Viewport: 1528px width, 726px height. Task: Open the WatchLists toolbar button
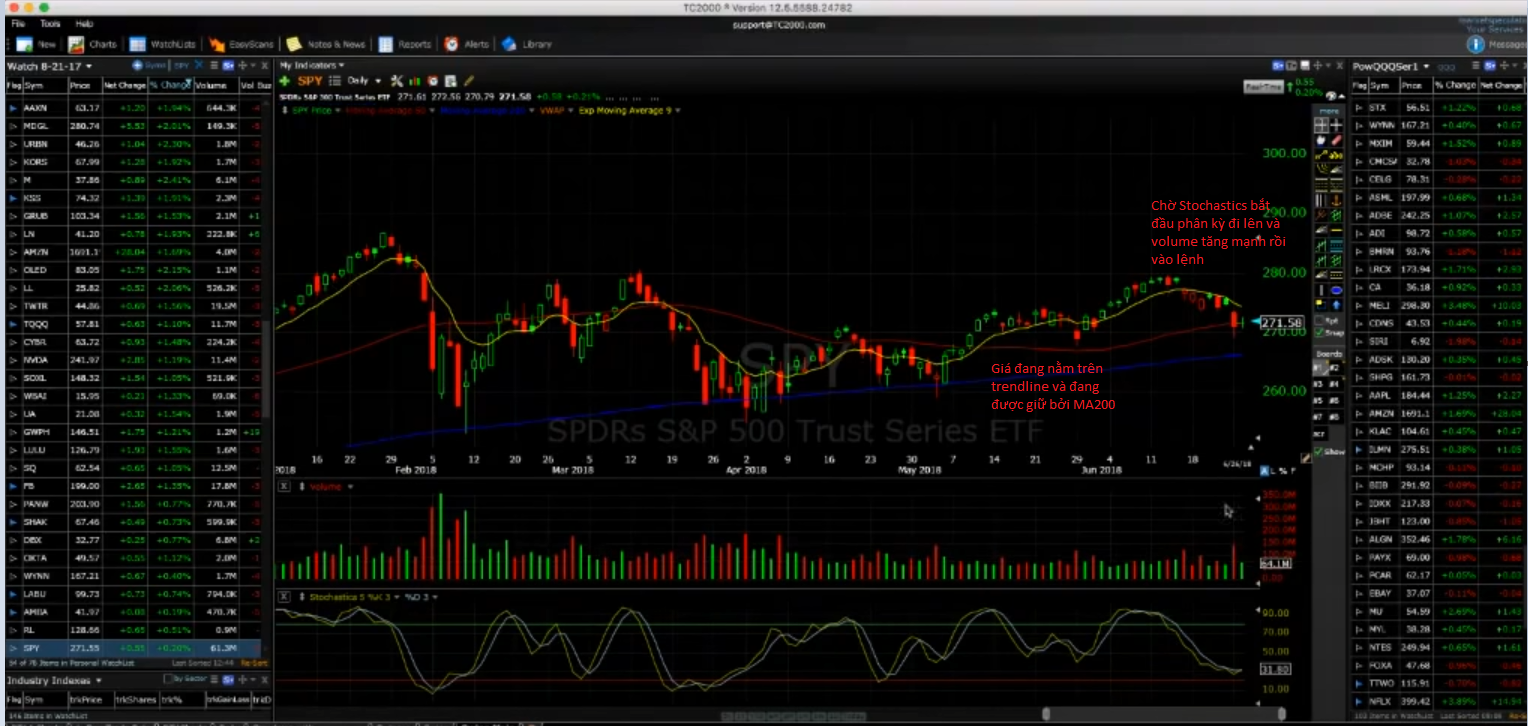point(164,44)
